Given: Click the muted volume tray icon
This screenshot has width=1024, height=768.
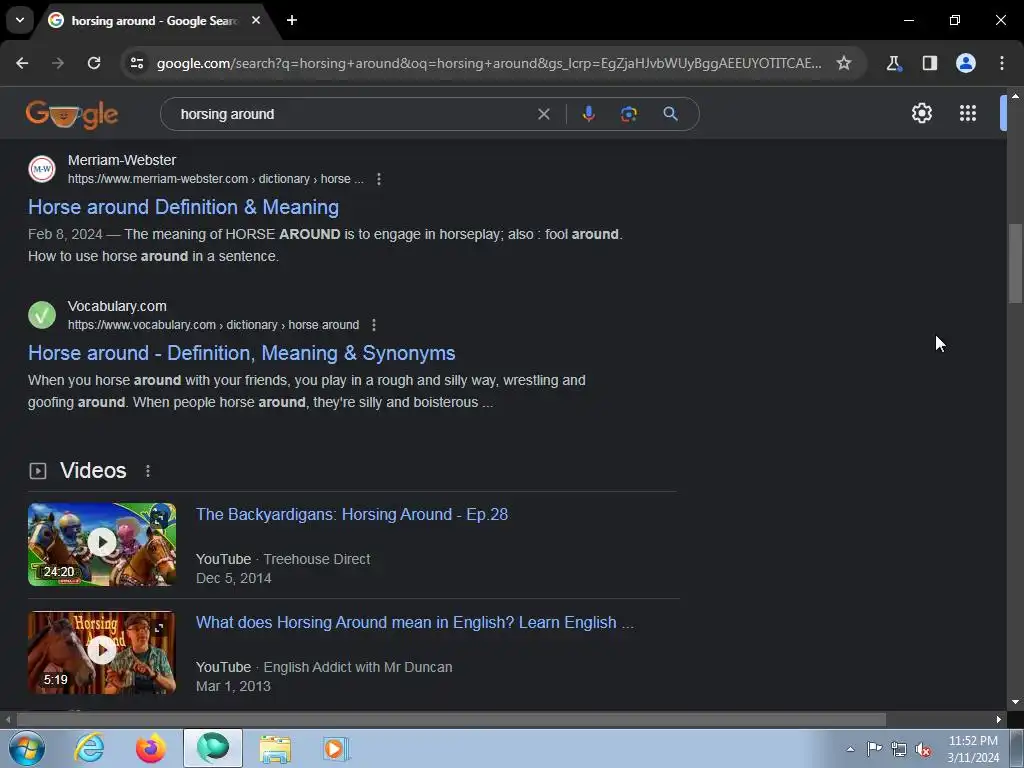Looking at the screenshot, I should [x=923, y=749].
